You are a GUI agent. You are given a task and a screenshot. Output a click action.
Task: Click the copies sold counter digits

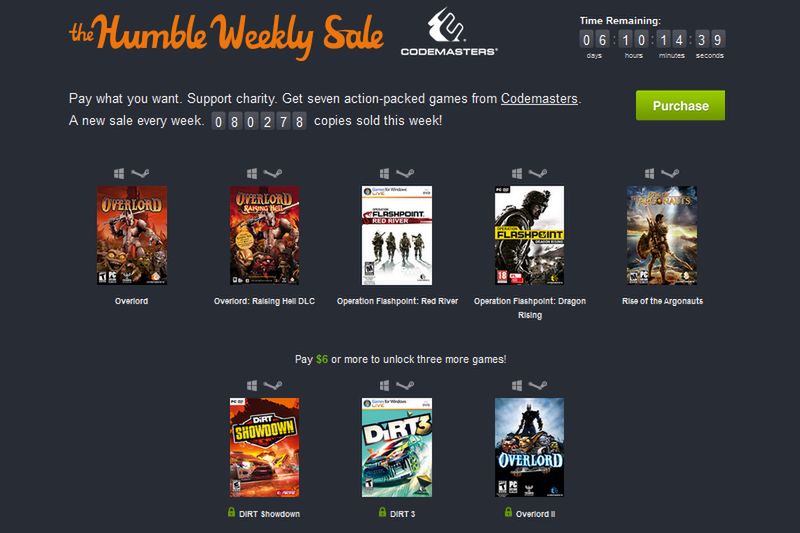[x=259, y=121]
